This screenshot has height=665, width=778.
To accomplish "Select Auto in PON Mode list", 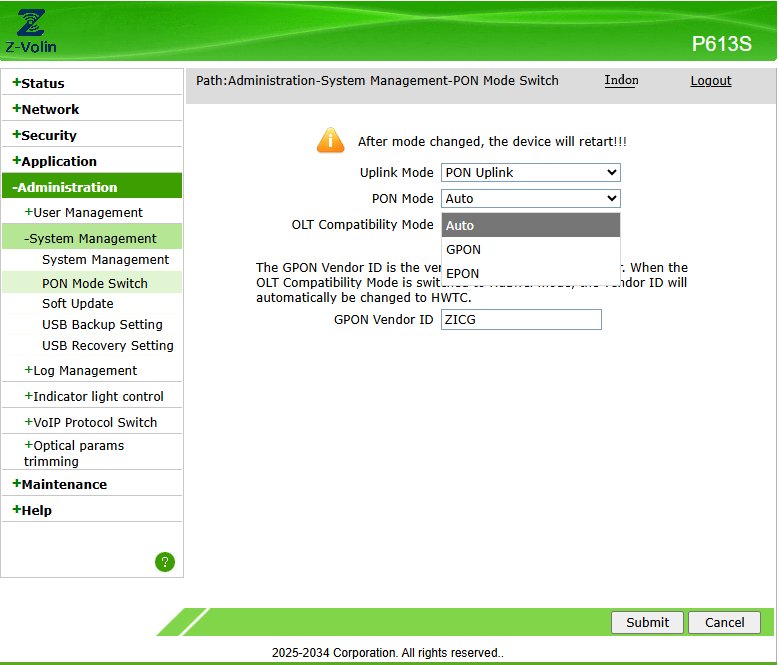I will coord(530,225).
